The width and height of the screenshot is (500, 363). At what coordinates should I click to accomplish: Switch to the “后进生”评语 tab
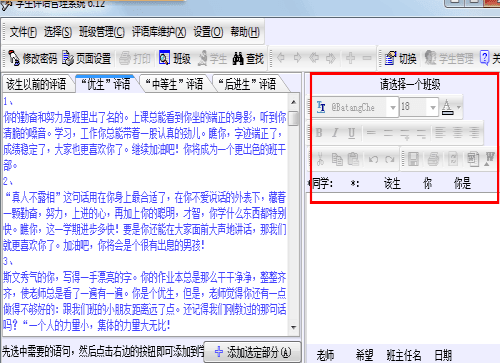pos(247,84)
